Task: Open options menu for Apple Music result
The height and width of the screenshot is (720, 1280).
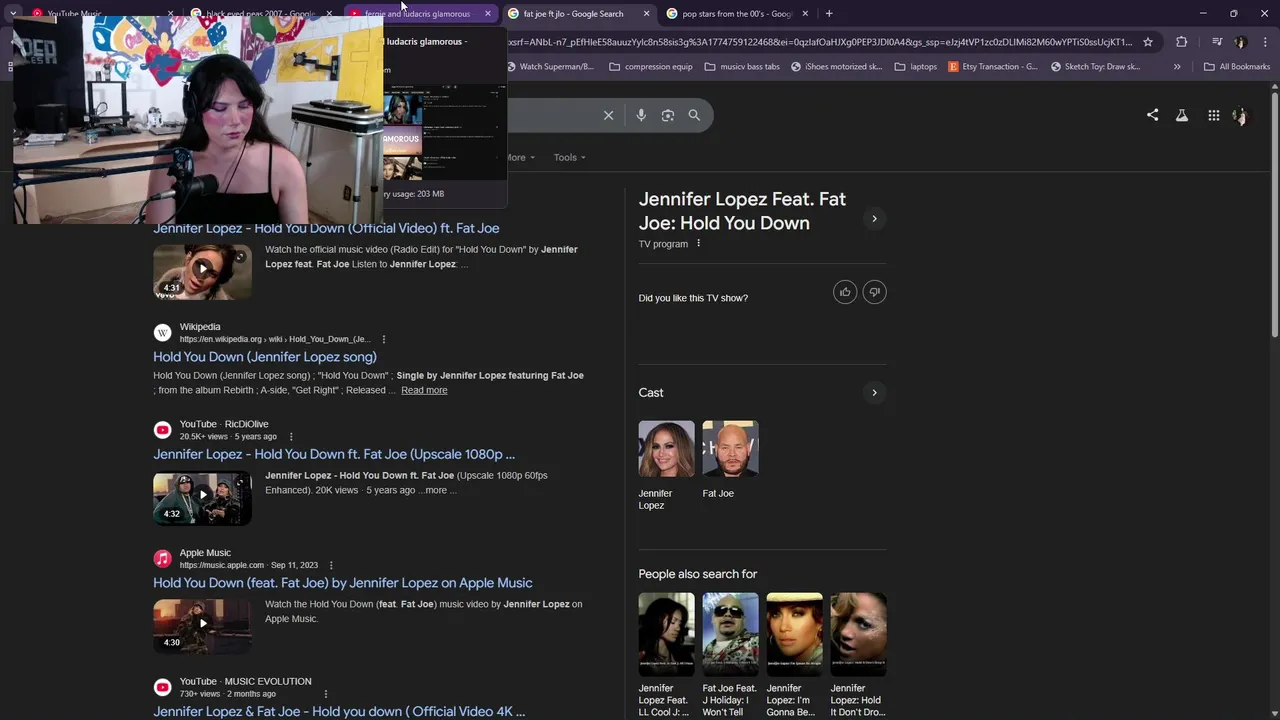Action: [x=331, y=566]
